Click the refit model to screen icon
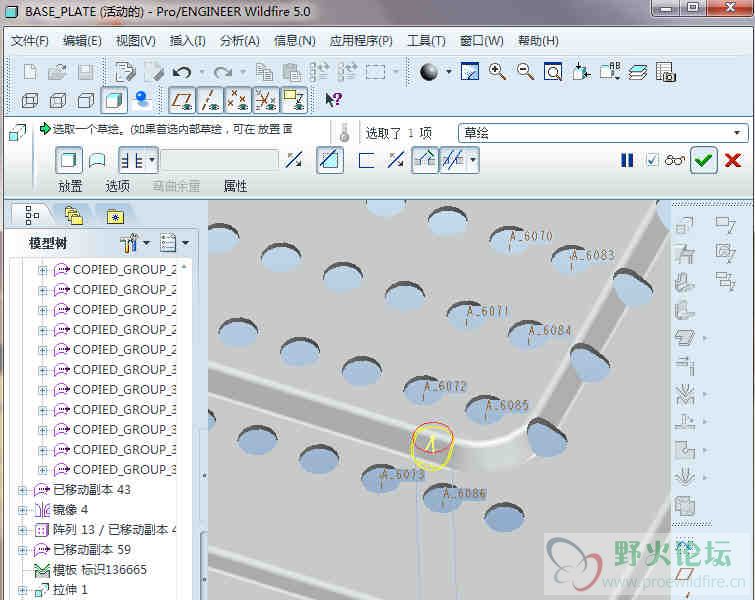 coord(553,72)
